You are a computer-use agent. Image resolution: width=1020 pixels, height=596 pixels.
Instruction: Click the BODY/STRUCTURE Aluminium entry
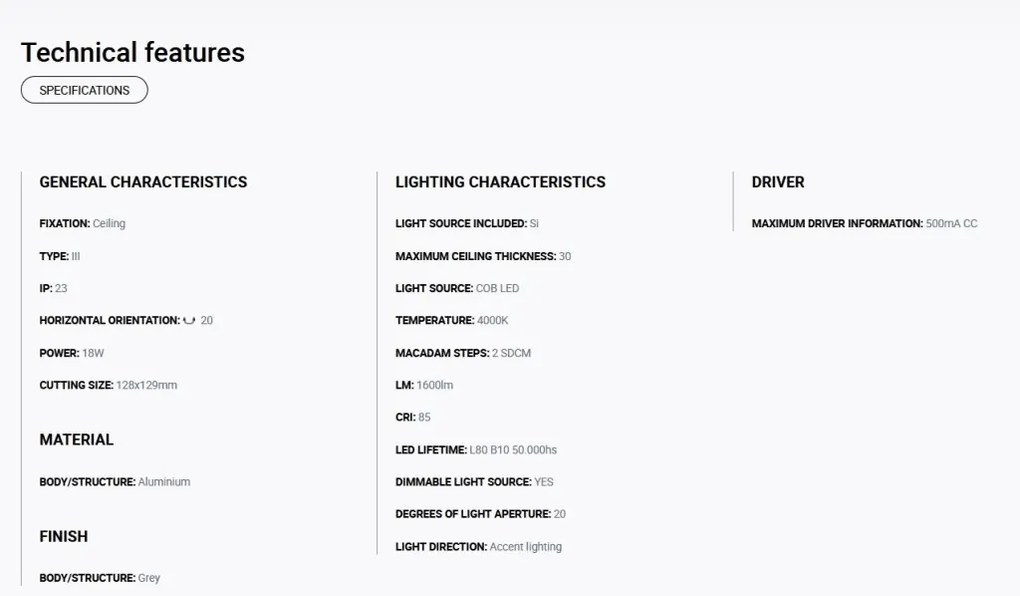[114, 481]
